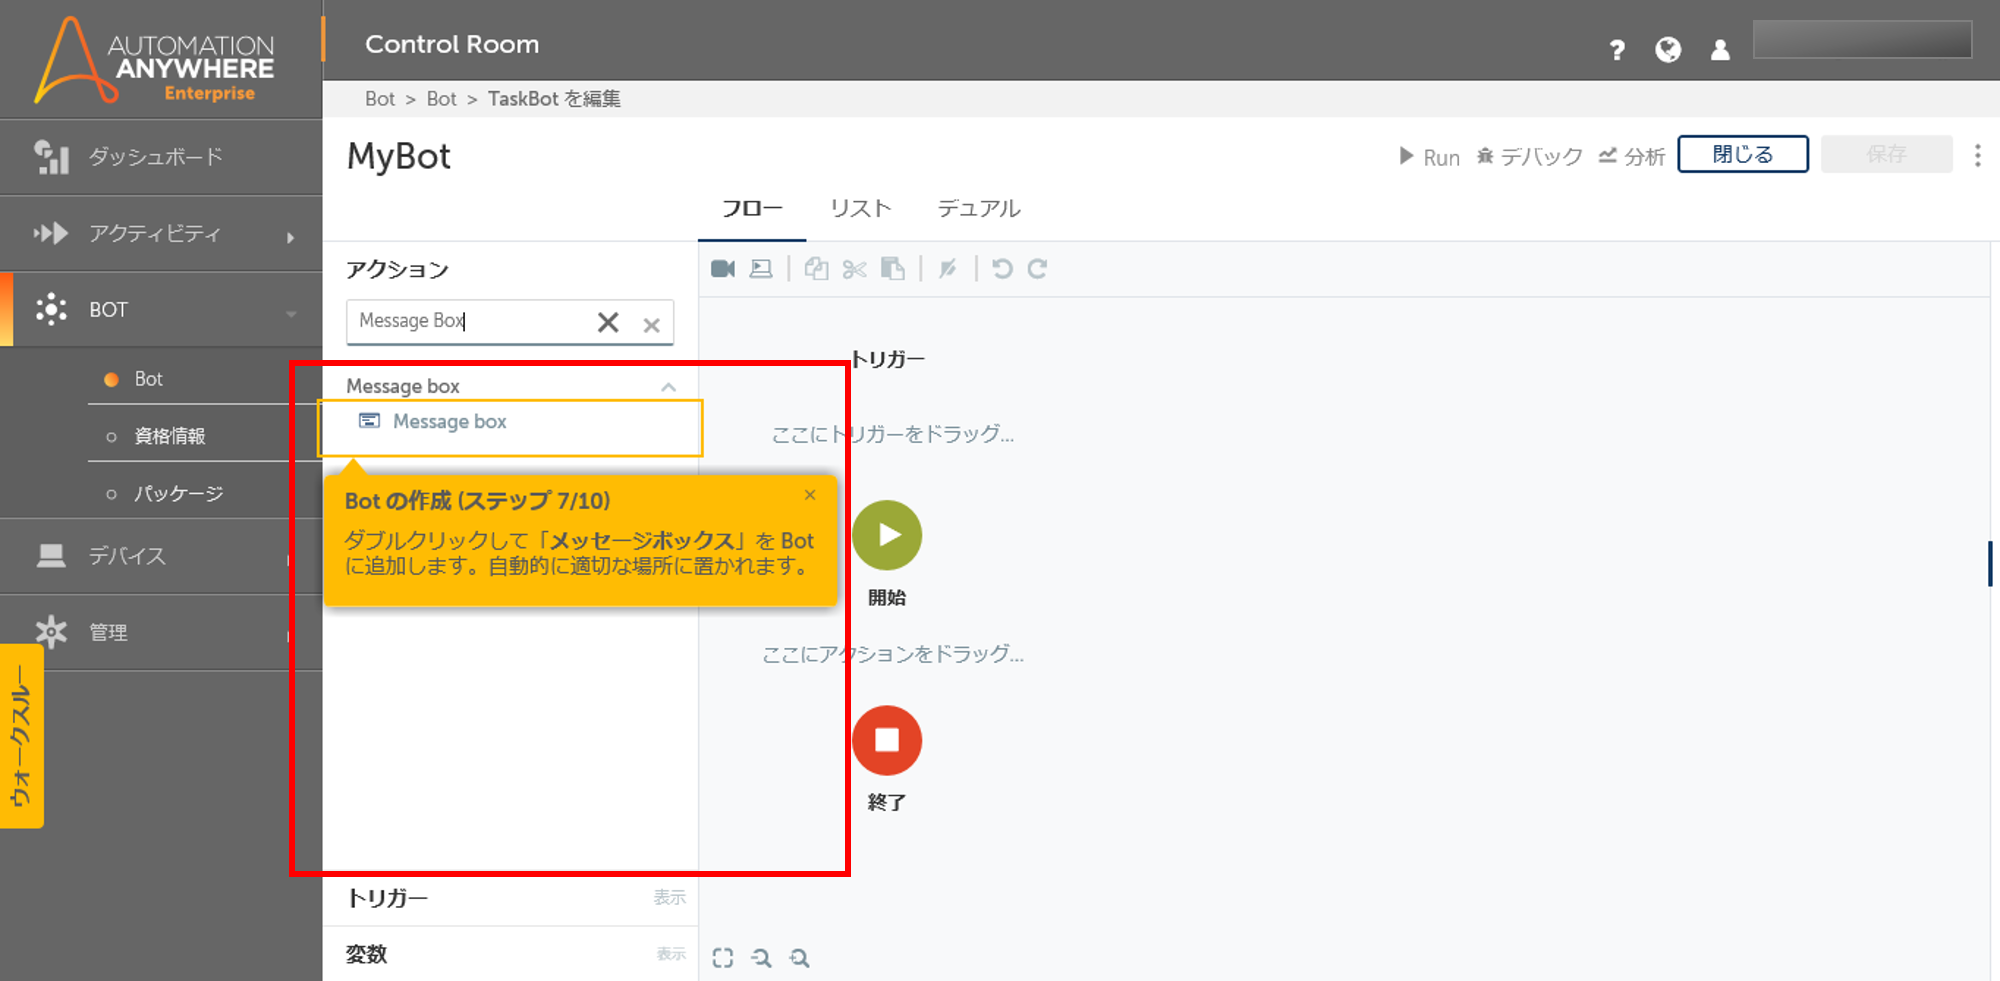Image resolution: width=2000 pixels, height=981 pixels.
Task: Open the three-dot more options menu
Action: pos(1977,155)
